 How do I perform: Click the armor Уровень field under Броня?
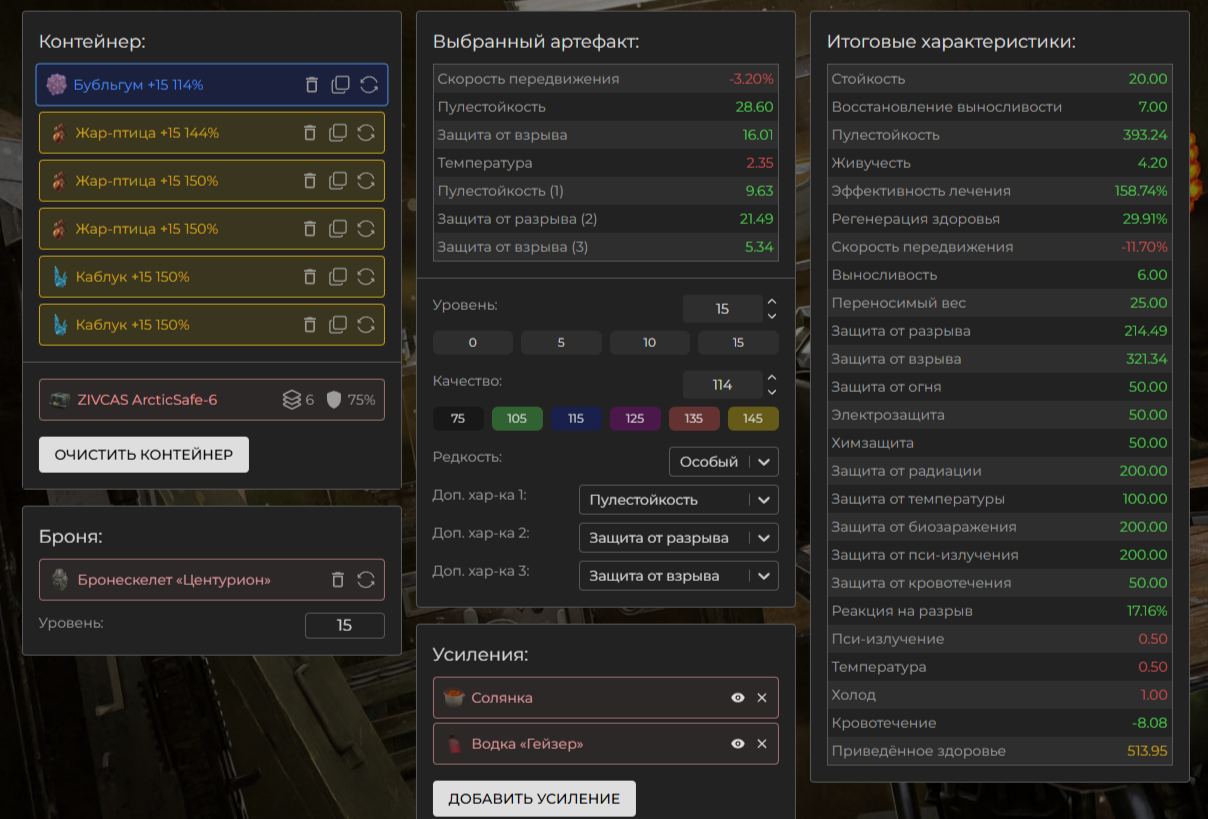345,625
